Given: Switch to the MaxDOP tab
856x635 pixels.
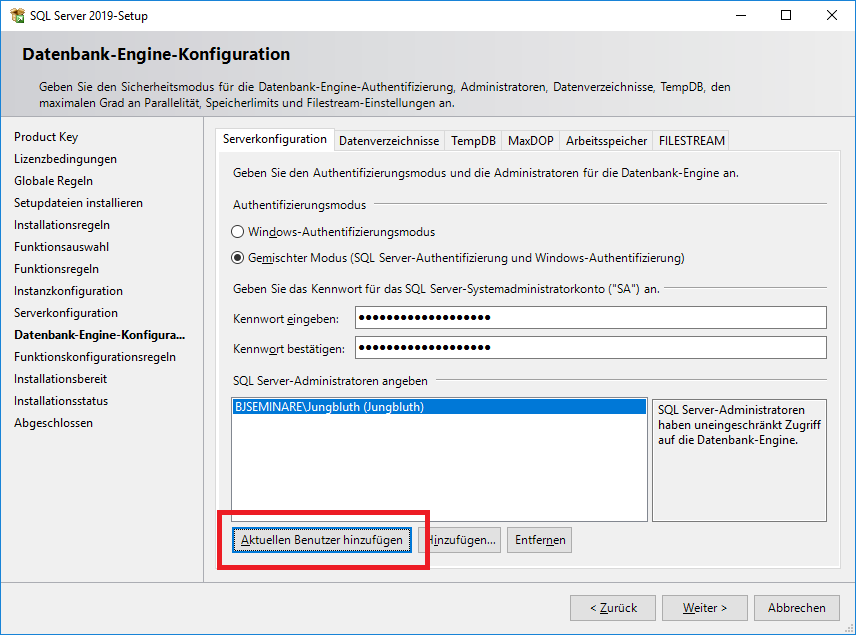Looking at the screenshot, I should pyautogui.click(x=530, y=140).
